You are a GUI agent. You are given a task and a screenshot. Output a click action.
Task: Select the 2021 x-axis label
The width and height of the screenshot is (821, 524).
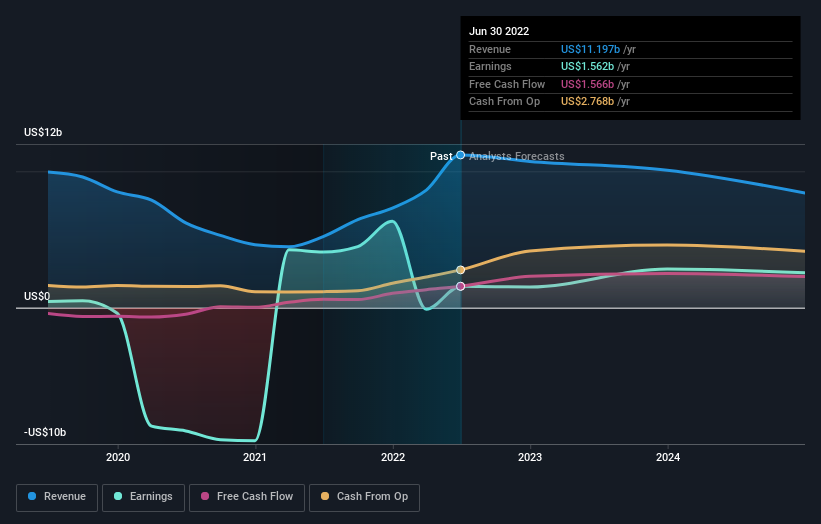click(x=255, y=457)
